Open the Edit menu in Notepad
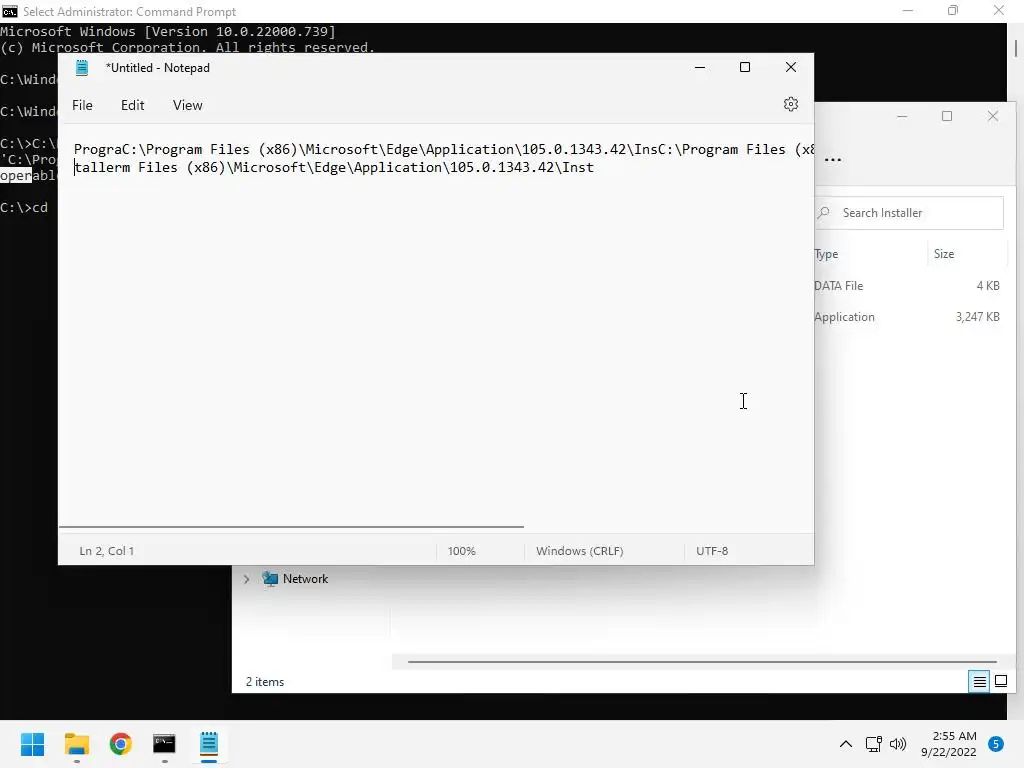Screen dimensions: 1024x768 click(x=133, y=105)
